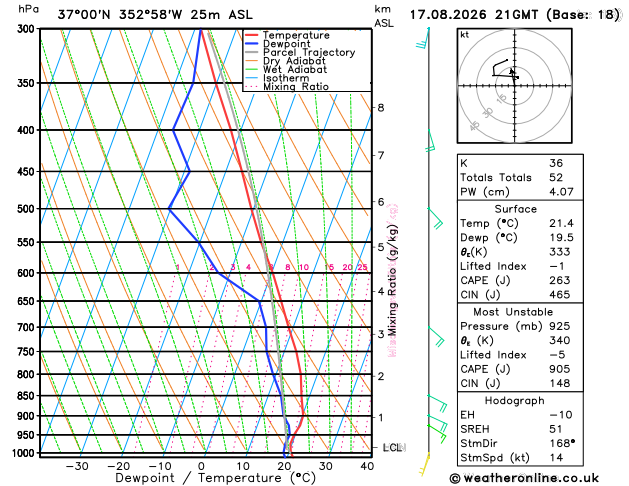
Task: Click the StmDir value 168°
Action: [x=562, y=443]
